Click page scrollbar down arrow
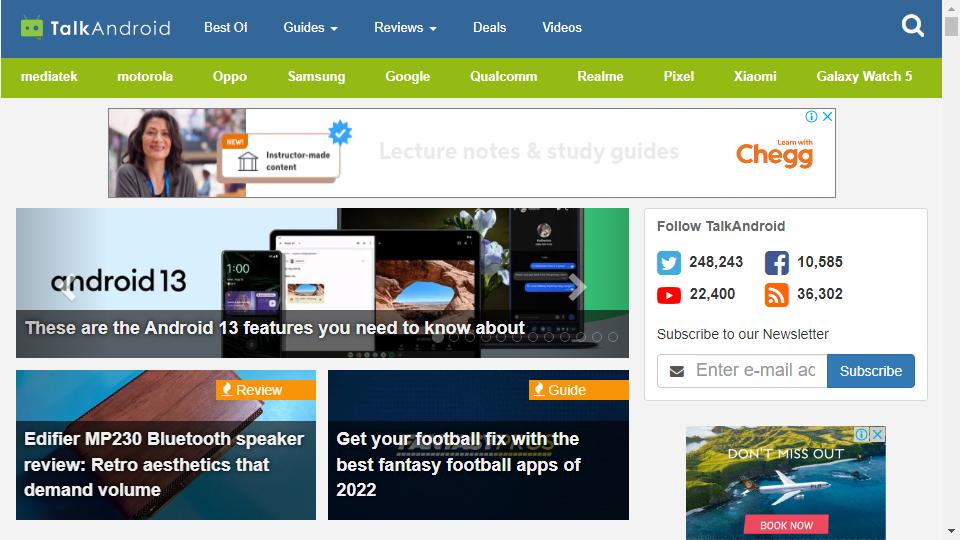 951,531
